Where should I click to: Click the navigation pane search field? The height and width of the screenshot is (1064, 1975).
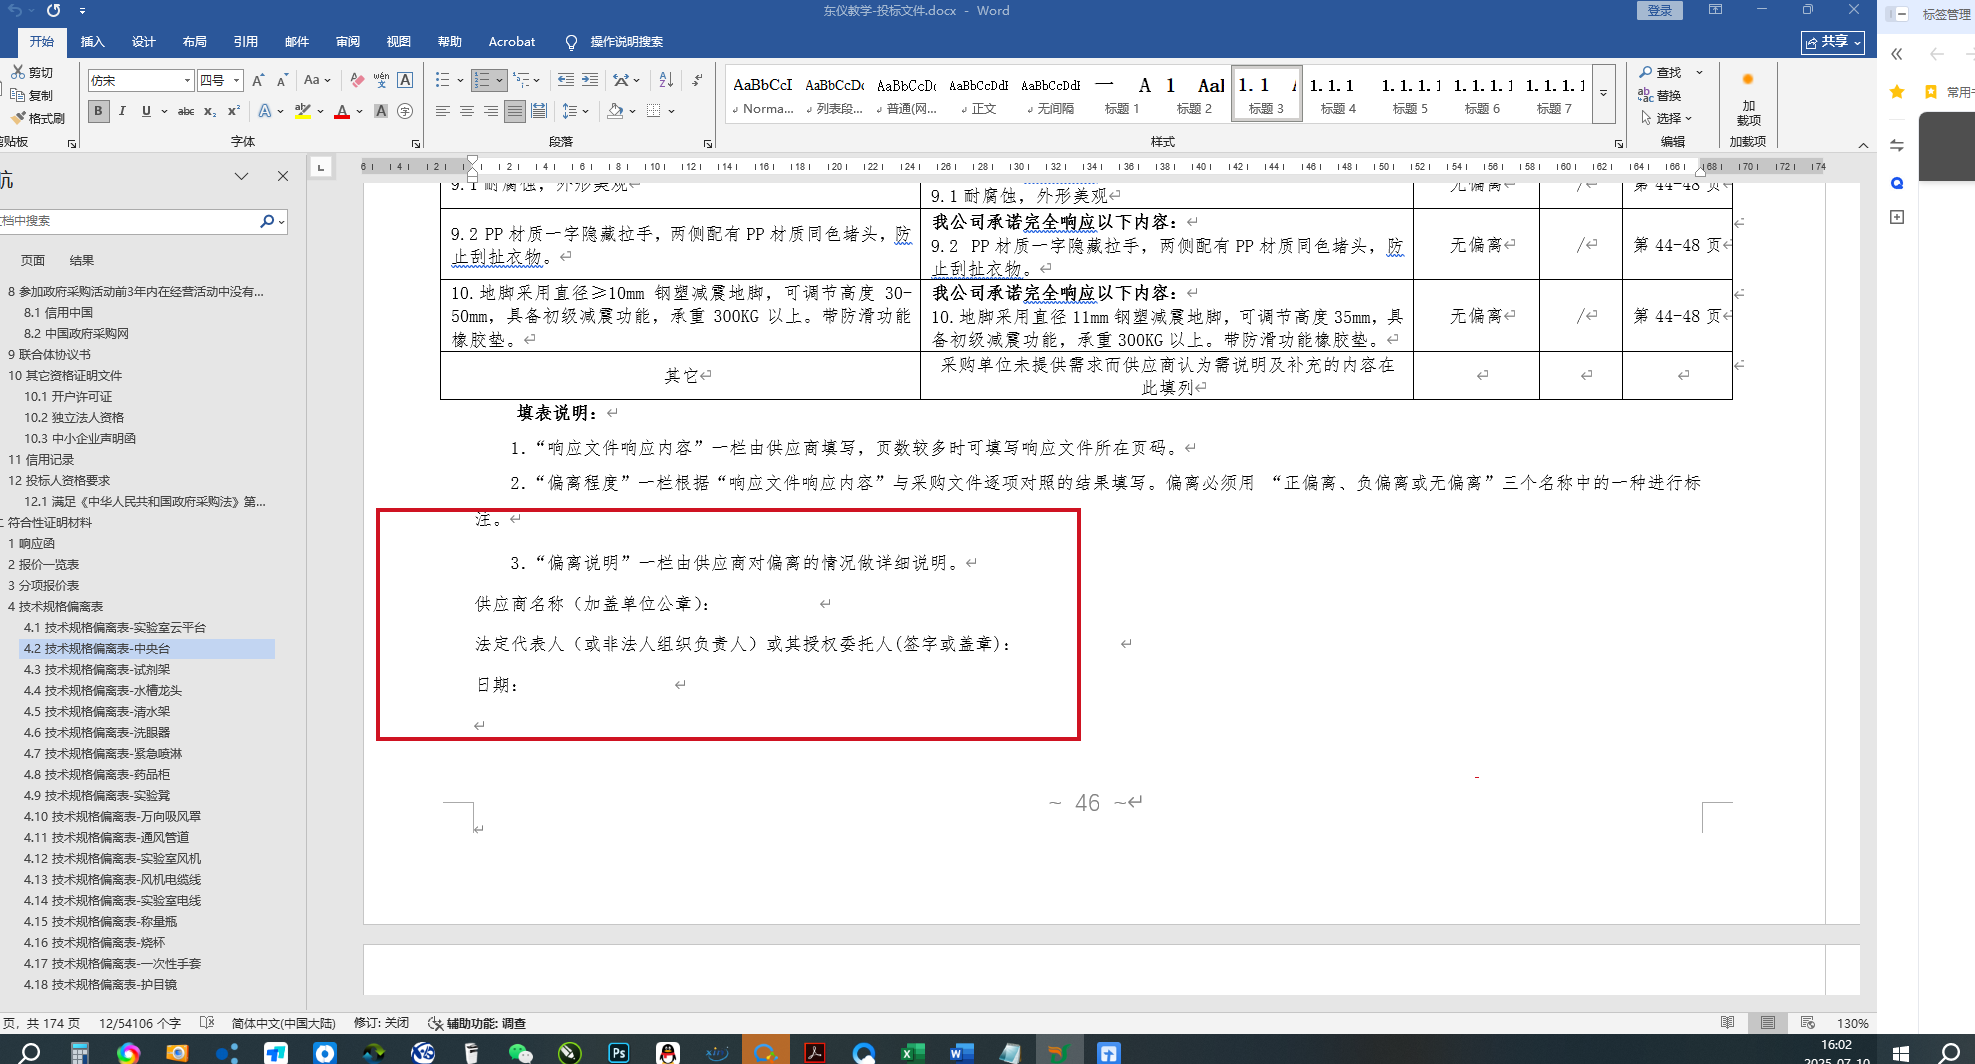pyautogui.click(x=128, y=221)
